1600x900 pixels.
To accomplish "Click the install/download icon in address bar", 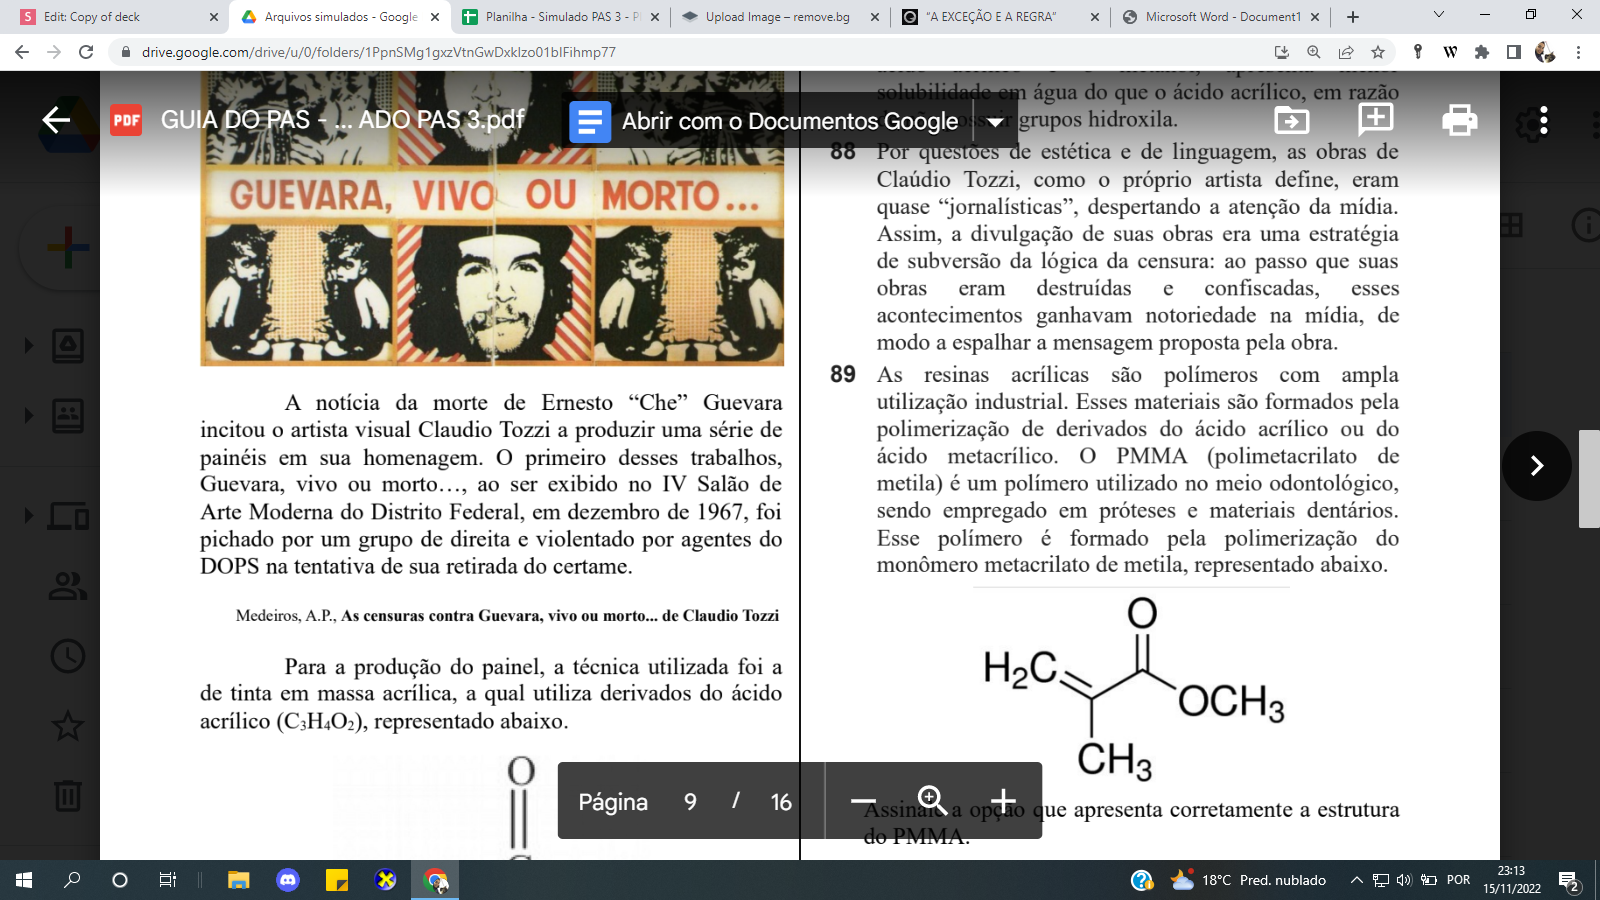I will click(x=1282, y=52).
